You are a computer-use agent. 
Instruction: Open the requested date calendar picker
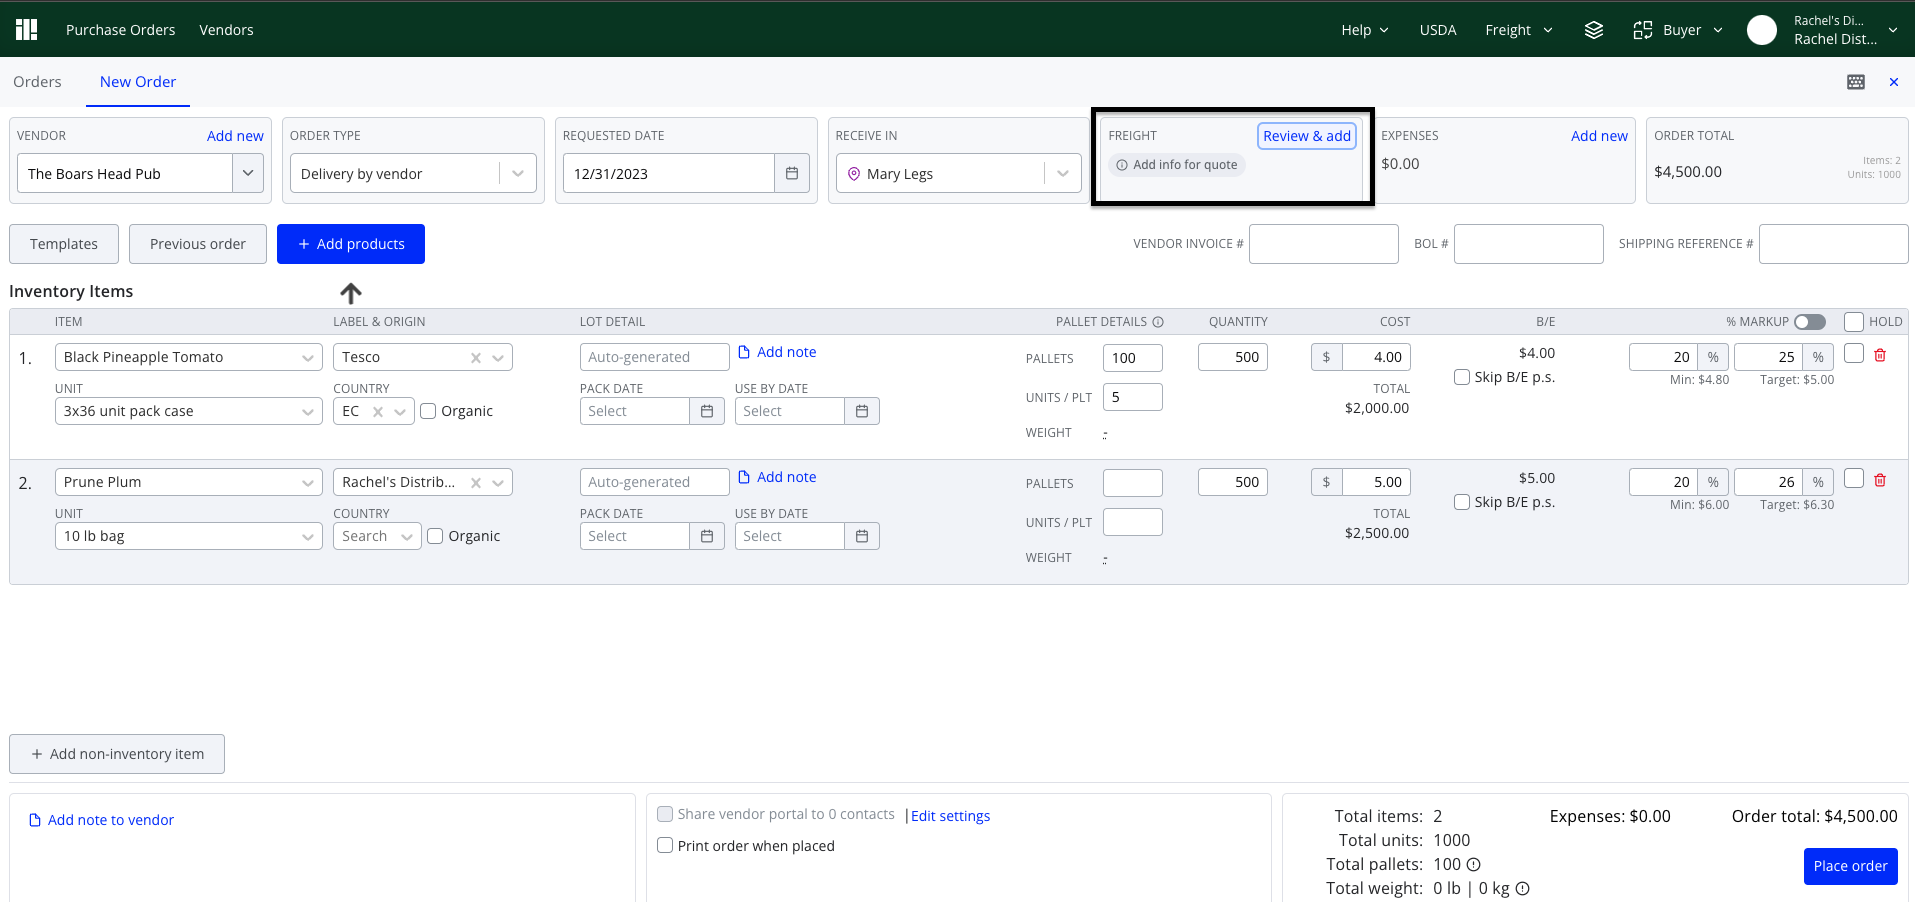(792, 173)
